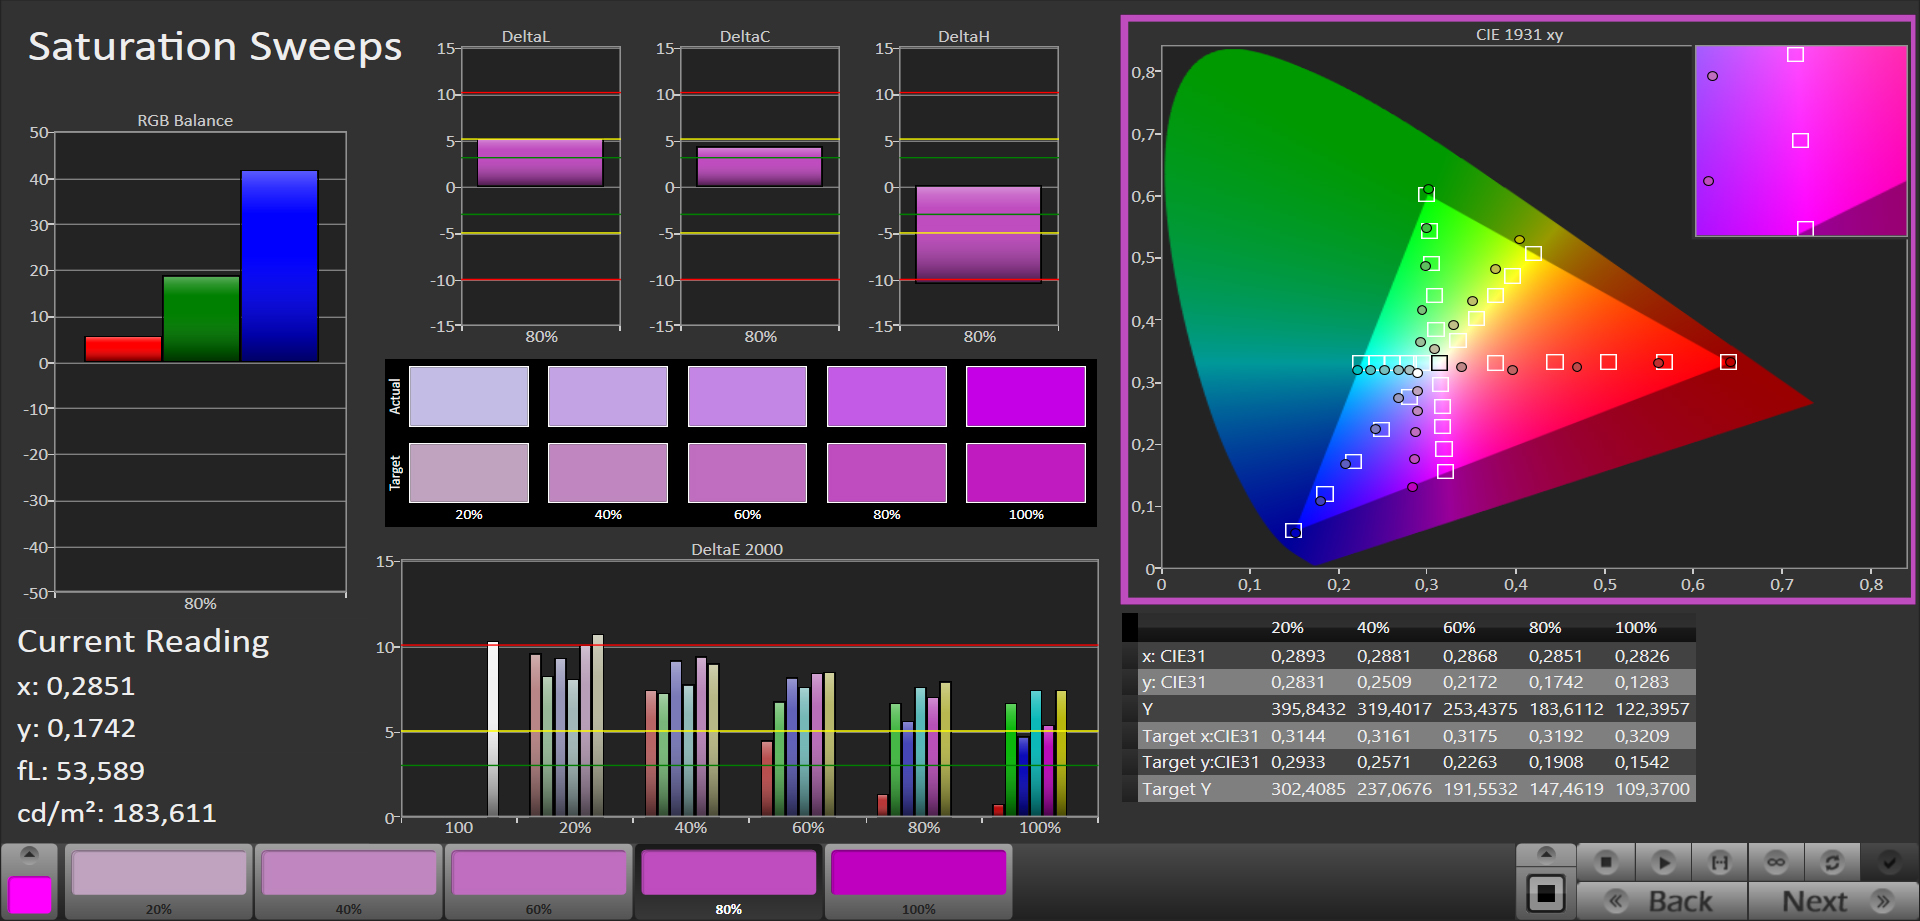Click the Target 80% magenta patch
The image size is (1920, 921).
coord(887,473)
